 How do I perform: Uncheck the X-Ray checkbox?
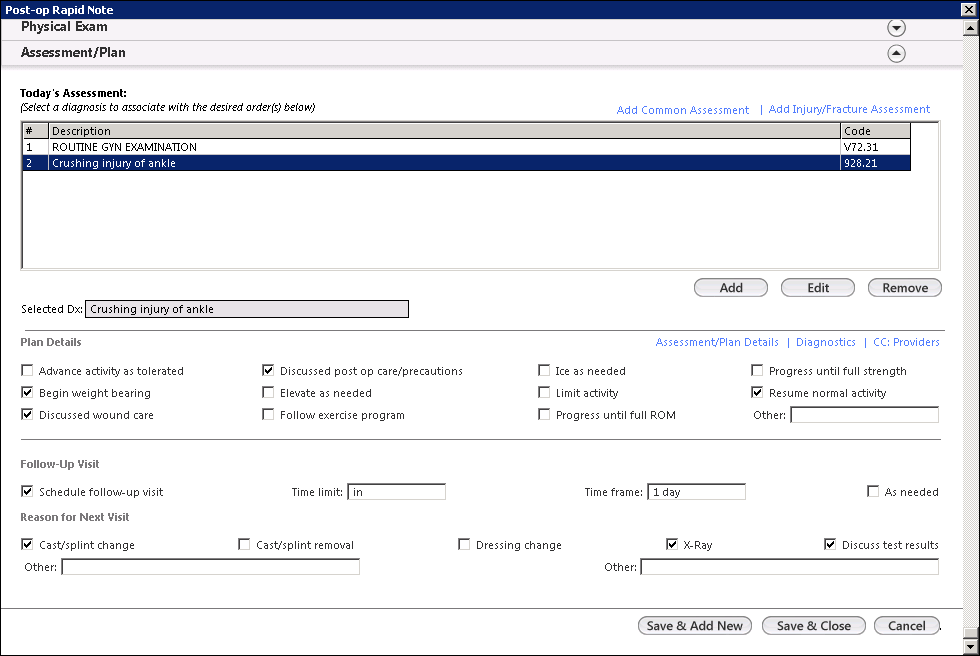pos(672,544)
